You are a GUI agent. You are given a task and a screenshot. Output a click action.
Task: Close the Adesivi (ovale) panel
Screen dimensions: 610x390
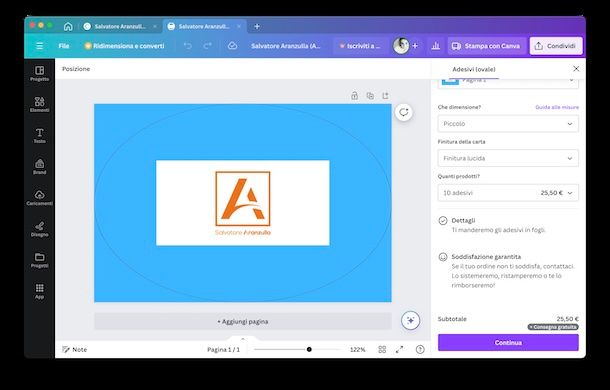click(576, 69)
